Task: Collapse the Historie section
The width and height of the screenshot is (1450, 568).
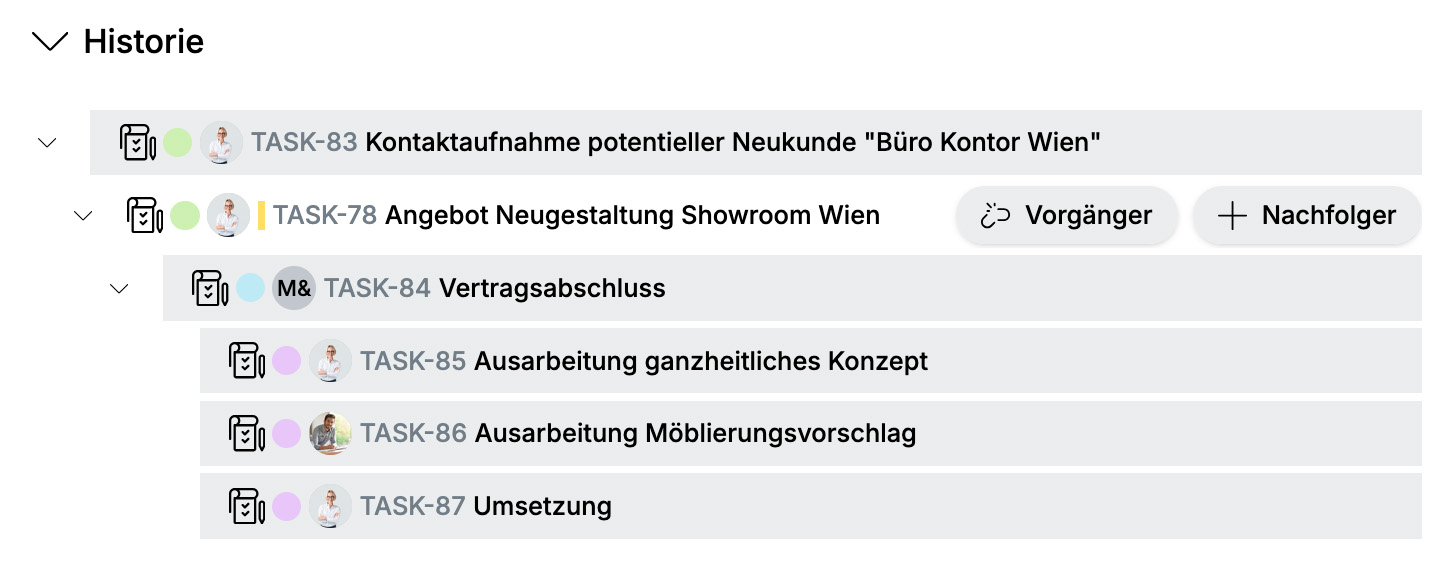Action: pos(50,42)
